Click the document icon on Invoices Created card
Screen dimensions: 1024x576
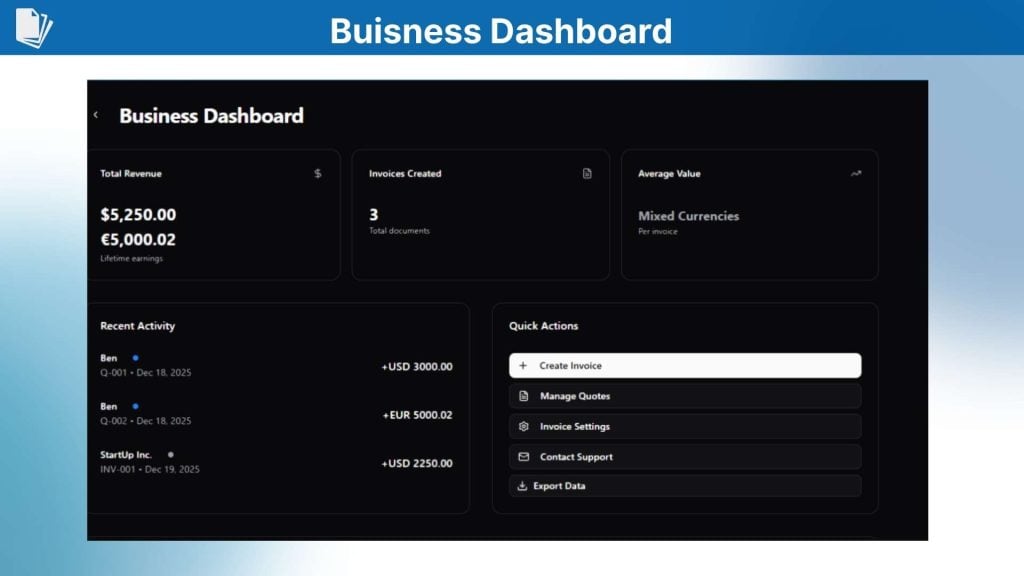pyautogui.click(x=585, y=173)
